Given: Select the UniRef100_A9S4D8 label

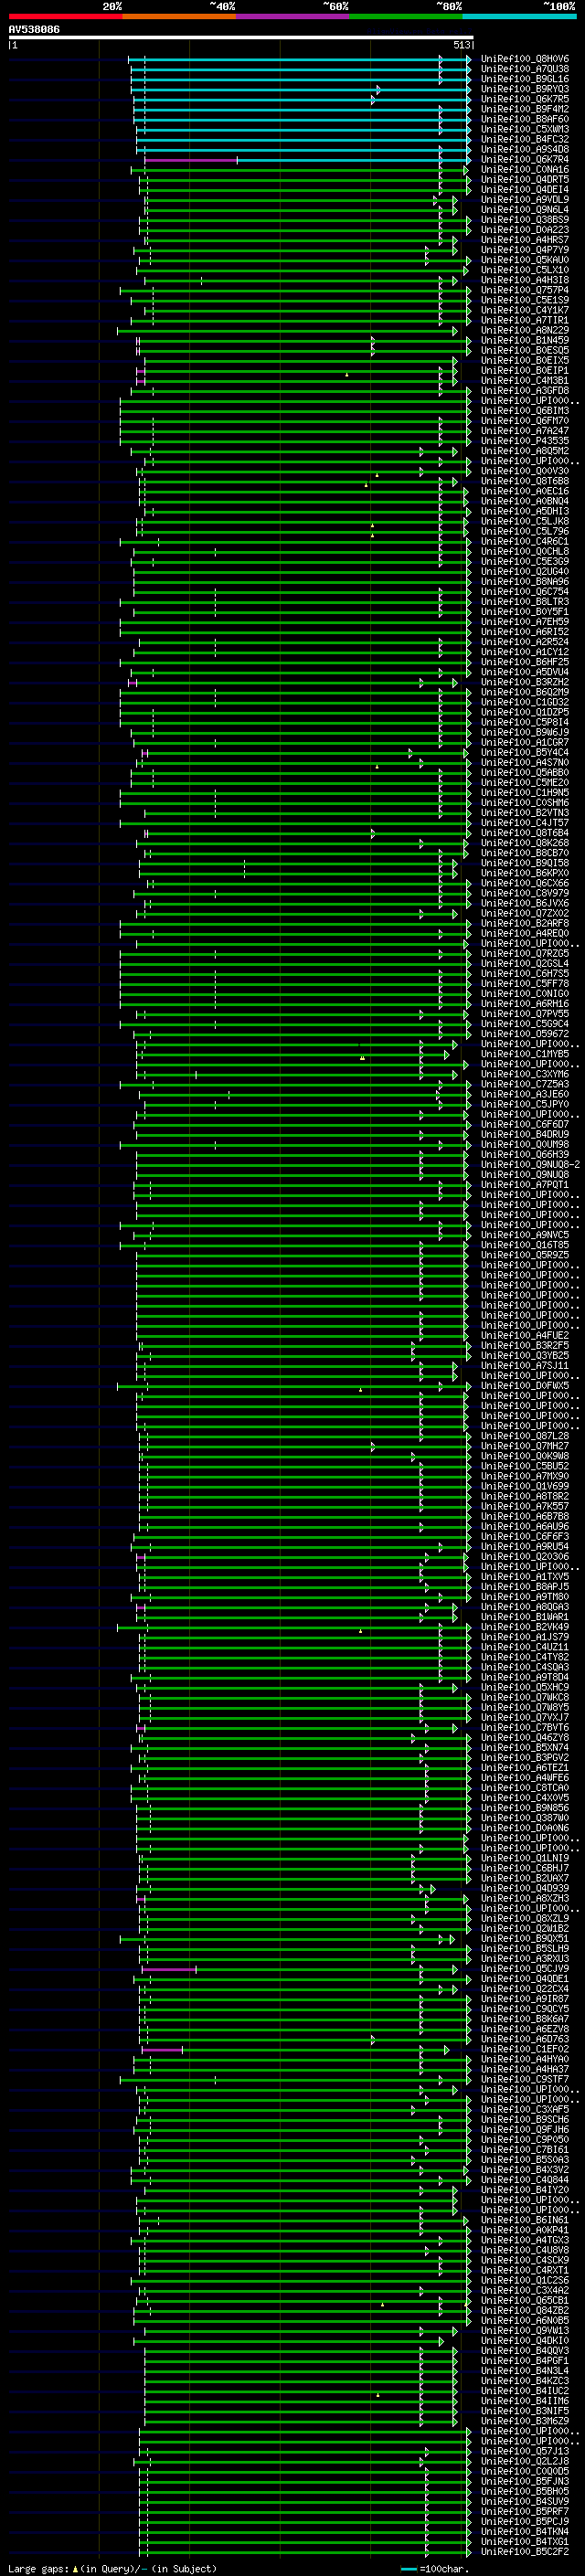Looking at the screenshot, I should pyautogui.click(x=524, y=149).
